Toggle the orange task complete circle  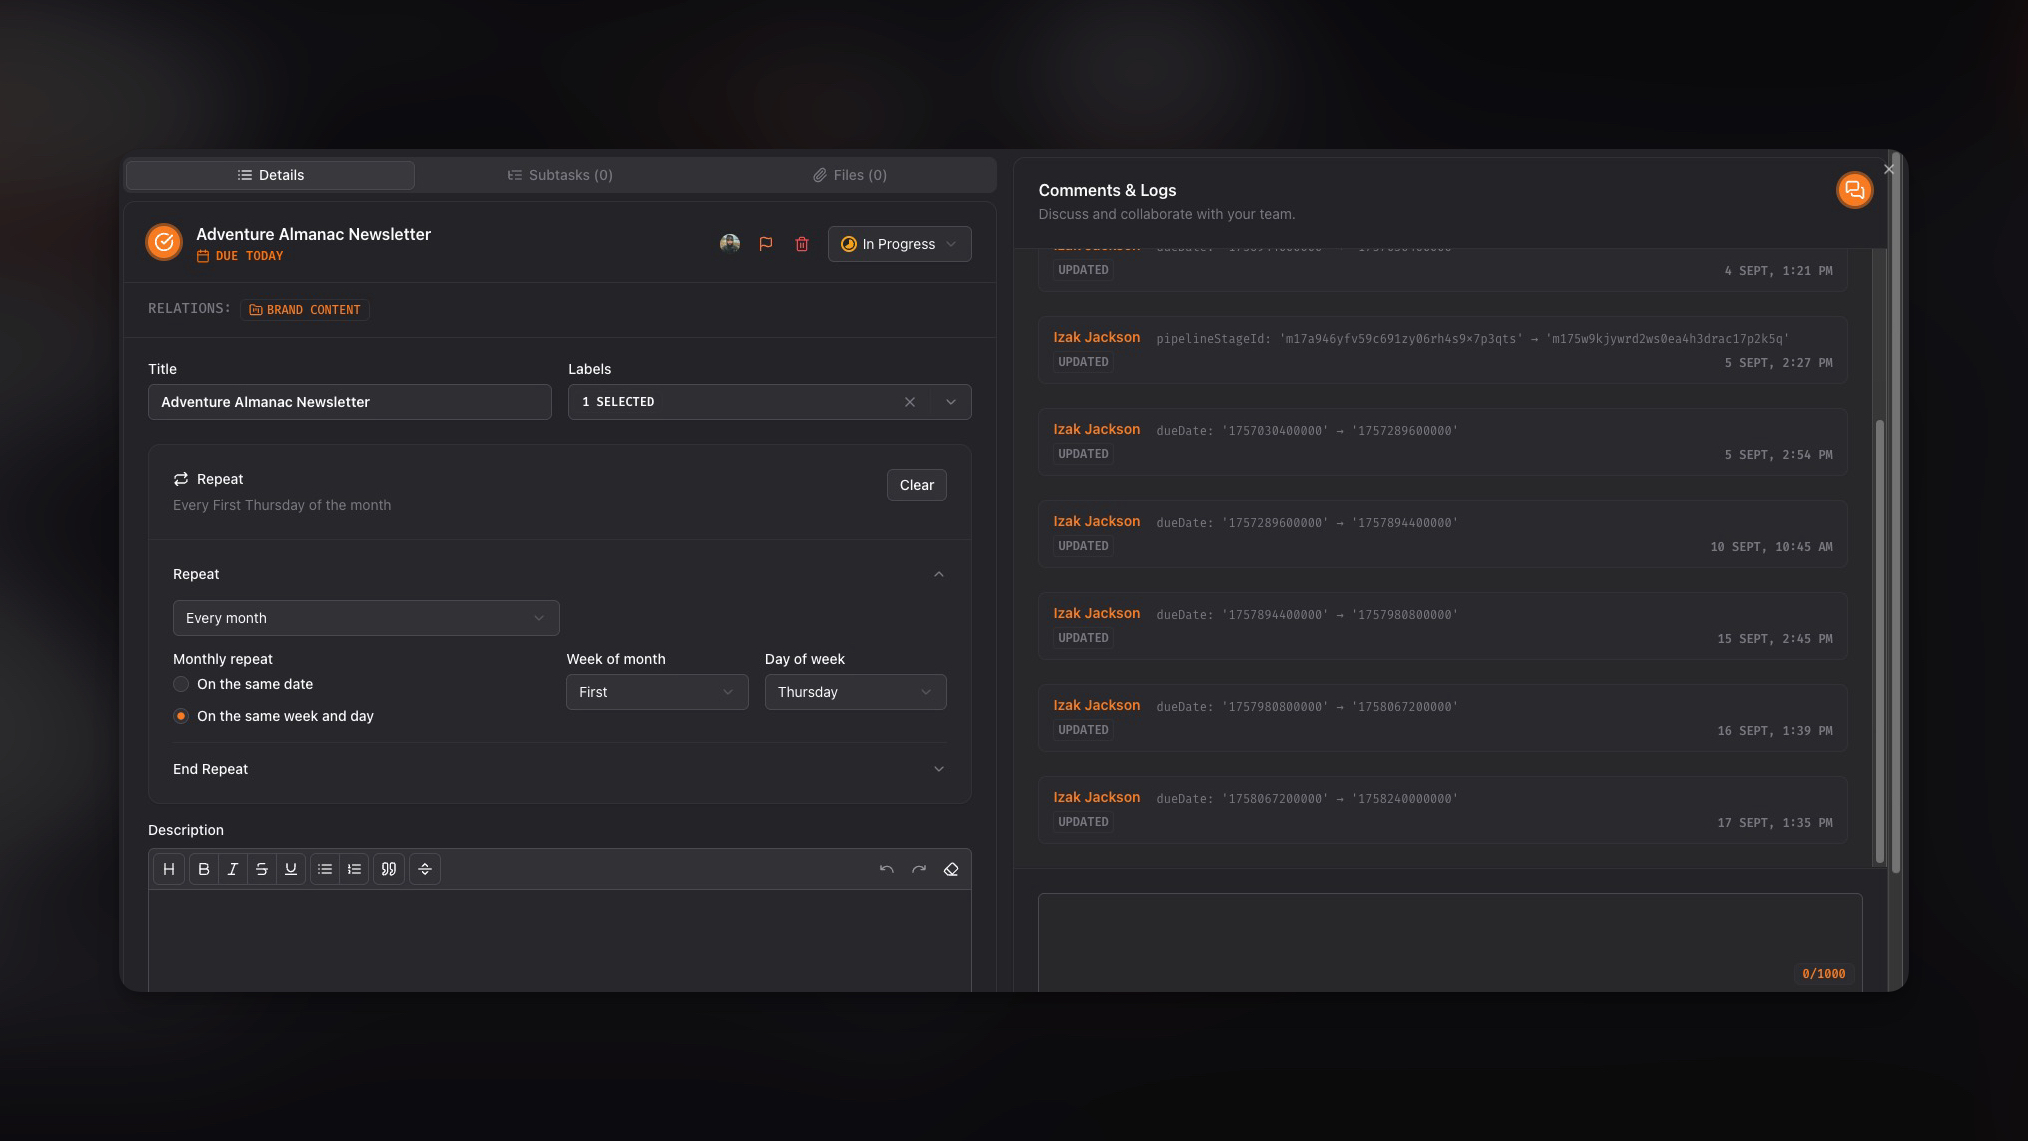coord(164,242)
